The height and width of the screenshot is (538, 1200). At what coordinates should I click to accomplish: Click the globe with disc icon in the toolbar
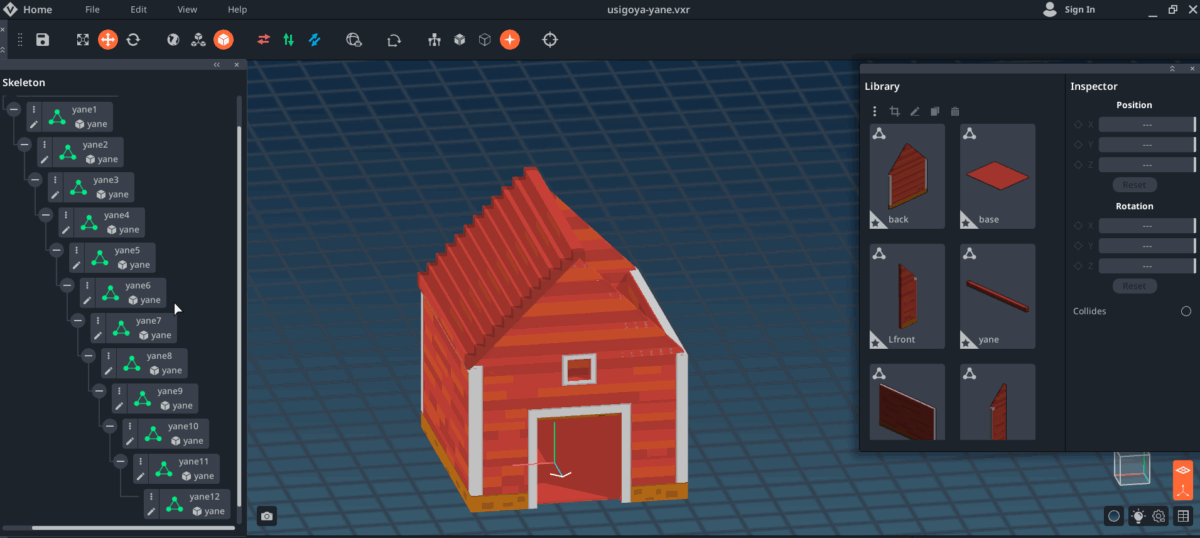(353, 40)
